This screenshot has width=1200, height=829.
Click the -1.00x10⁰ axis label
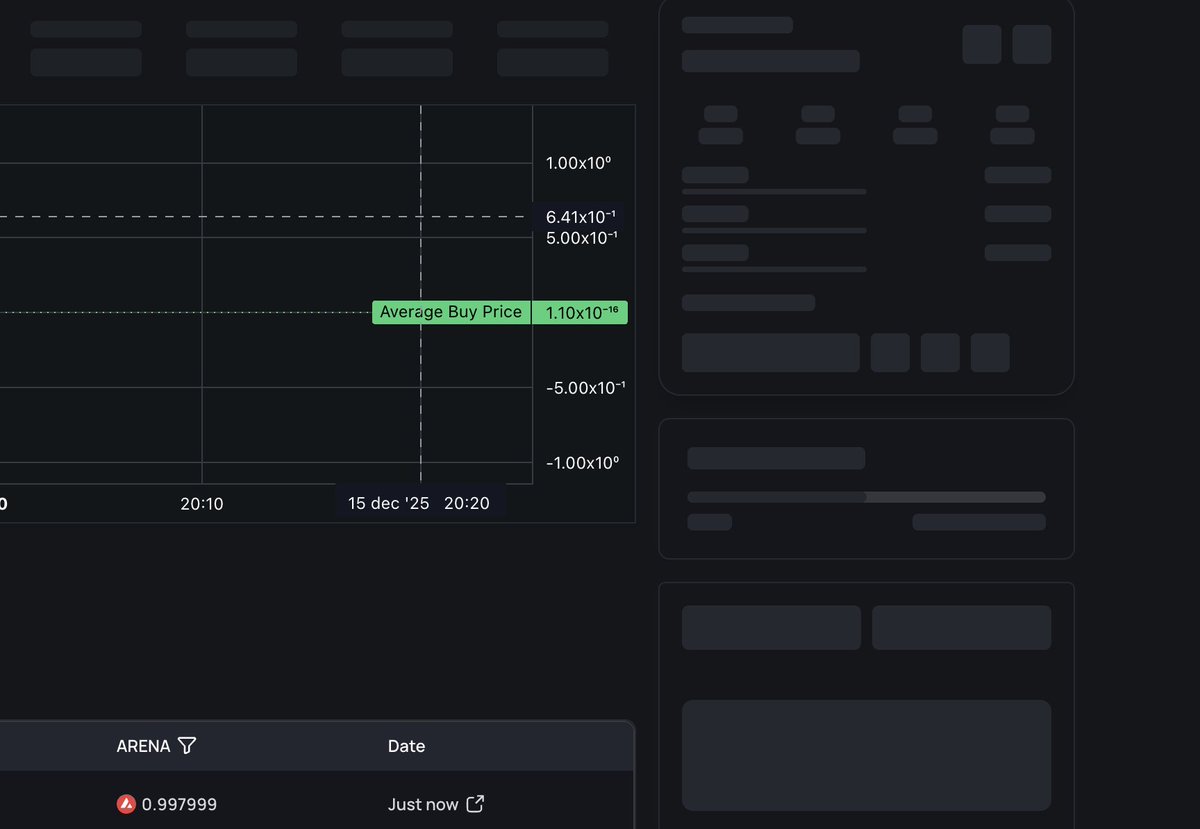coord(582,463)
